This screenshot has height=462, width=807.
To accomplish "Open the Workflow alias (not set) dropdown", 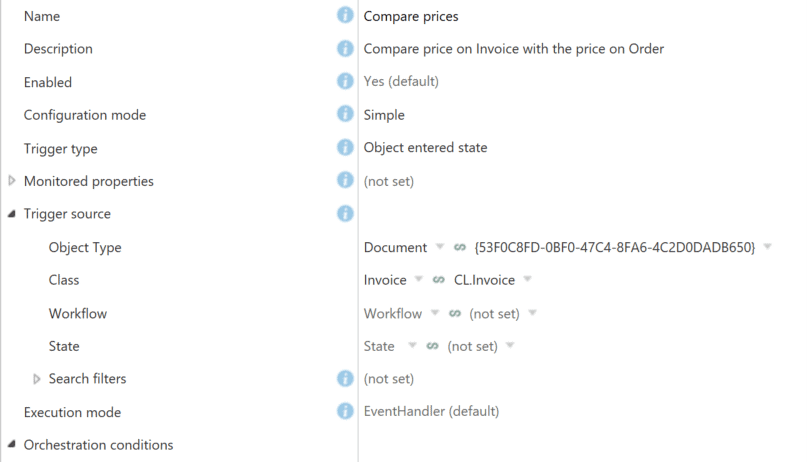I will pyautogui.click(x=533, y=312).
